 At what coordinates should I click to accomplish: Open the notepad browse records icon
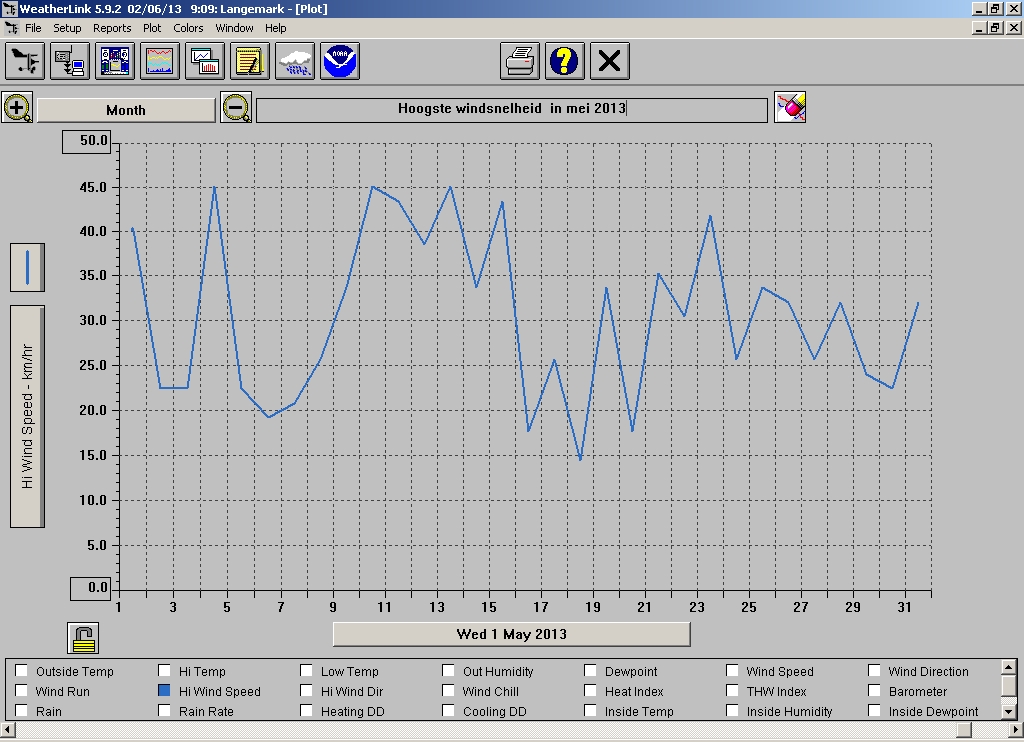250,61
